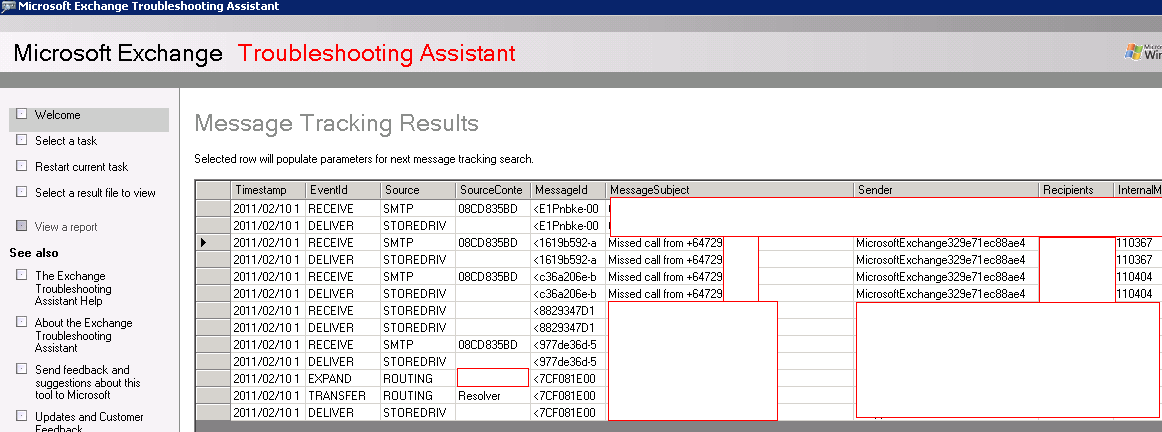Click MessageId <c36a206e-b in RECEIVE row
Screen dimensions: 1162x432
tap(568, 276)
